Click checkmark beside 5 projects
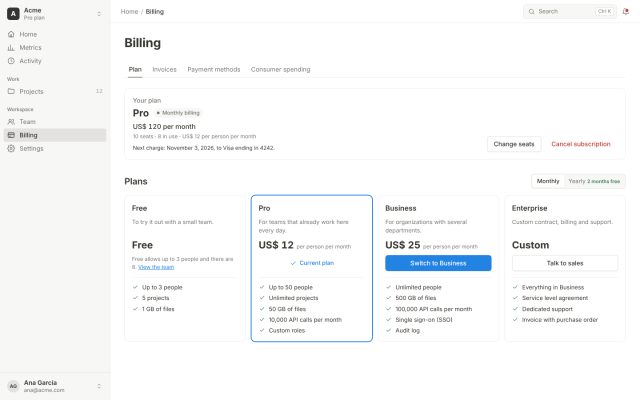 click(x=135, y=298)
